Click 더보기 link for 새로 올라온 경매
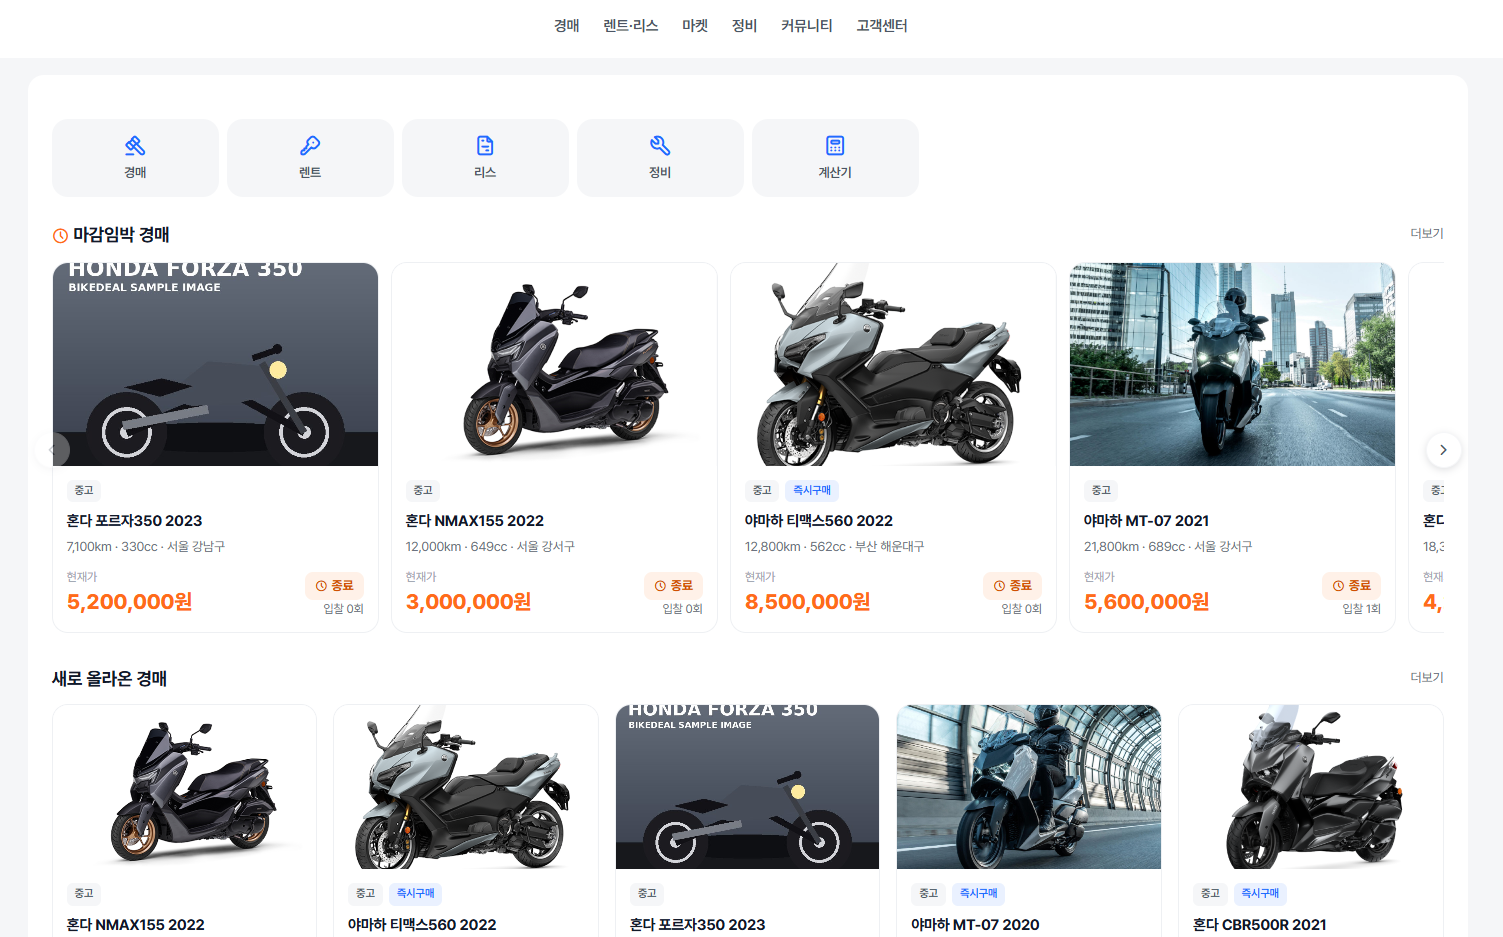 [x=1427, y=677]
